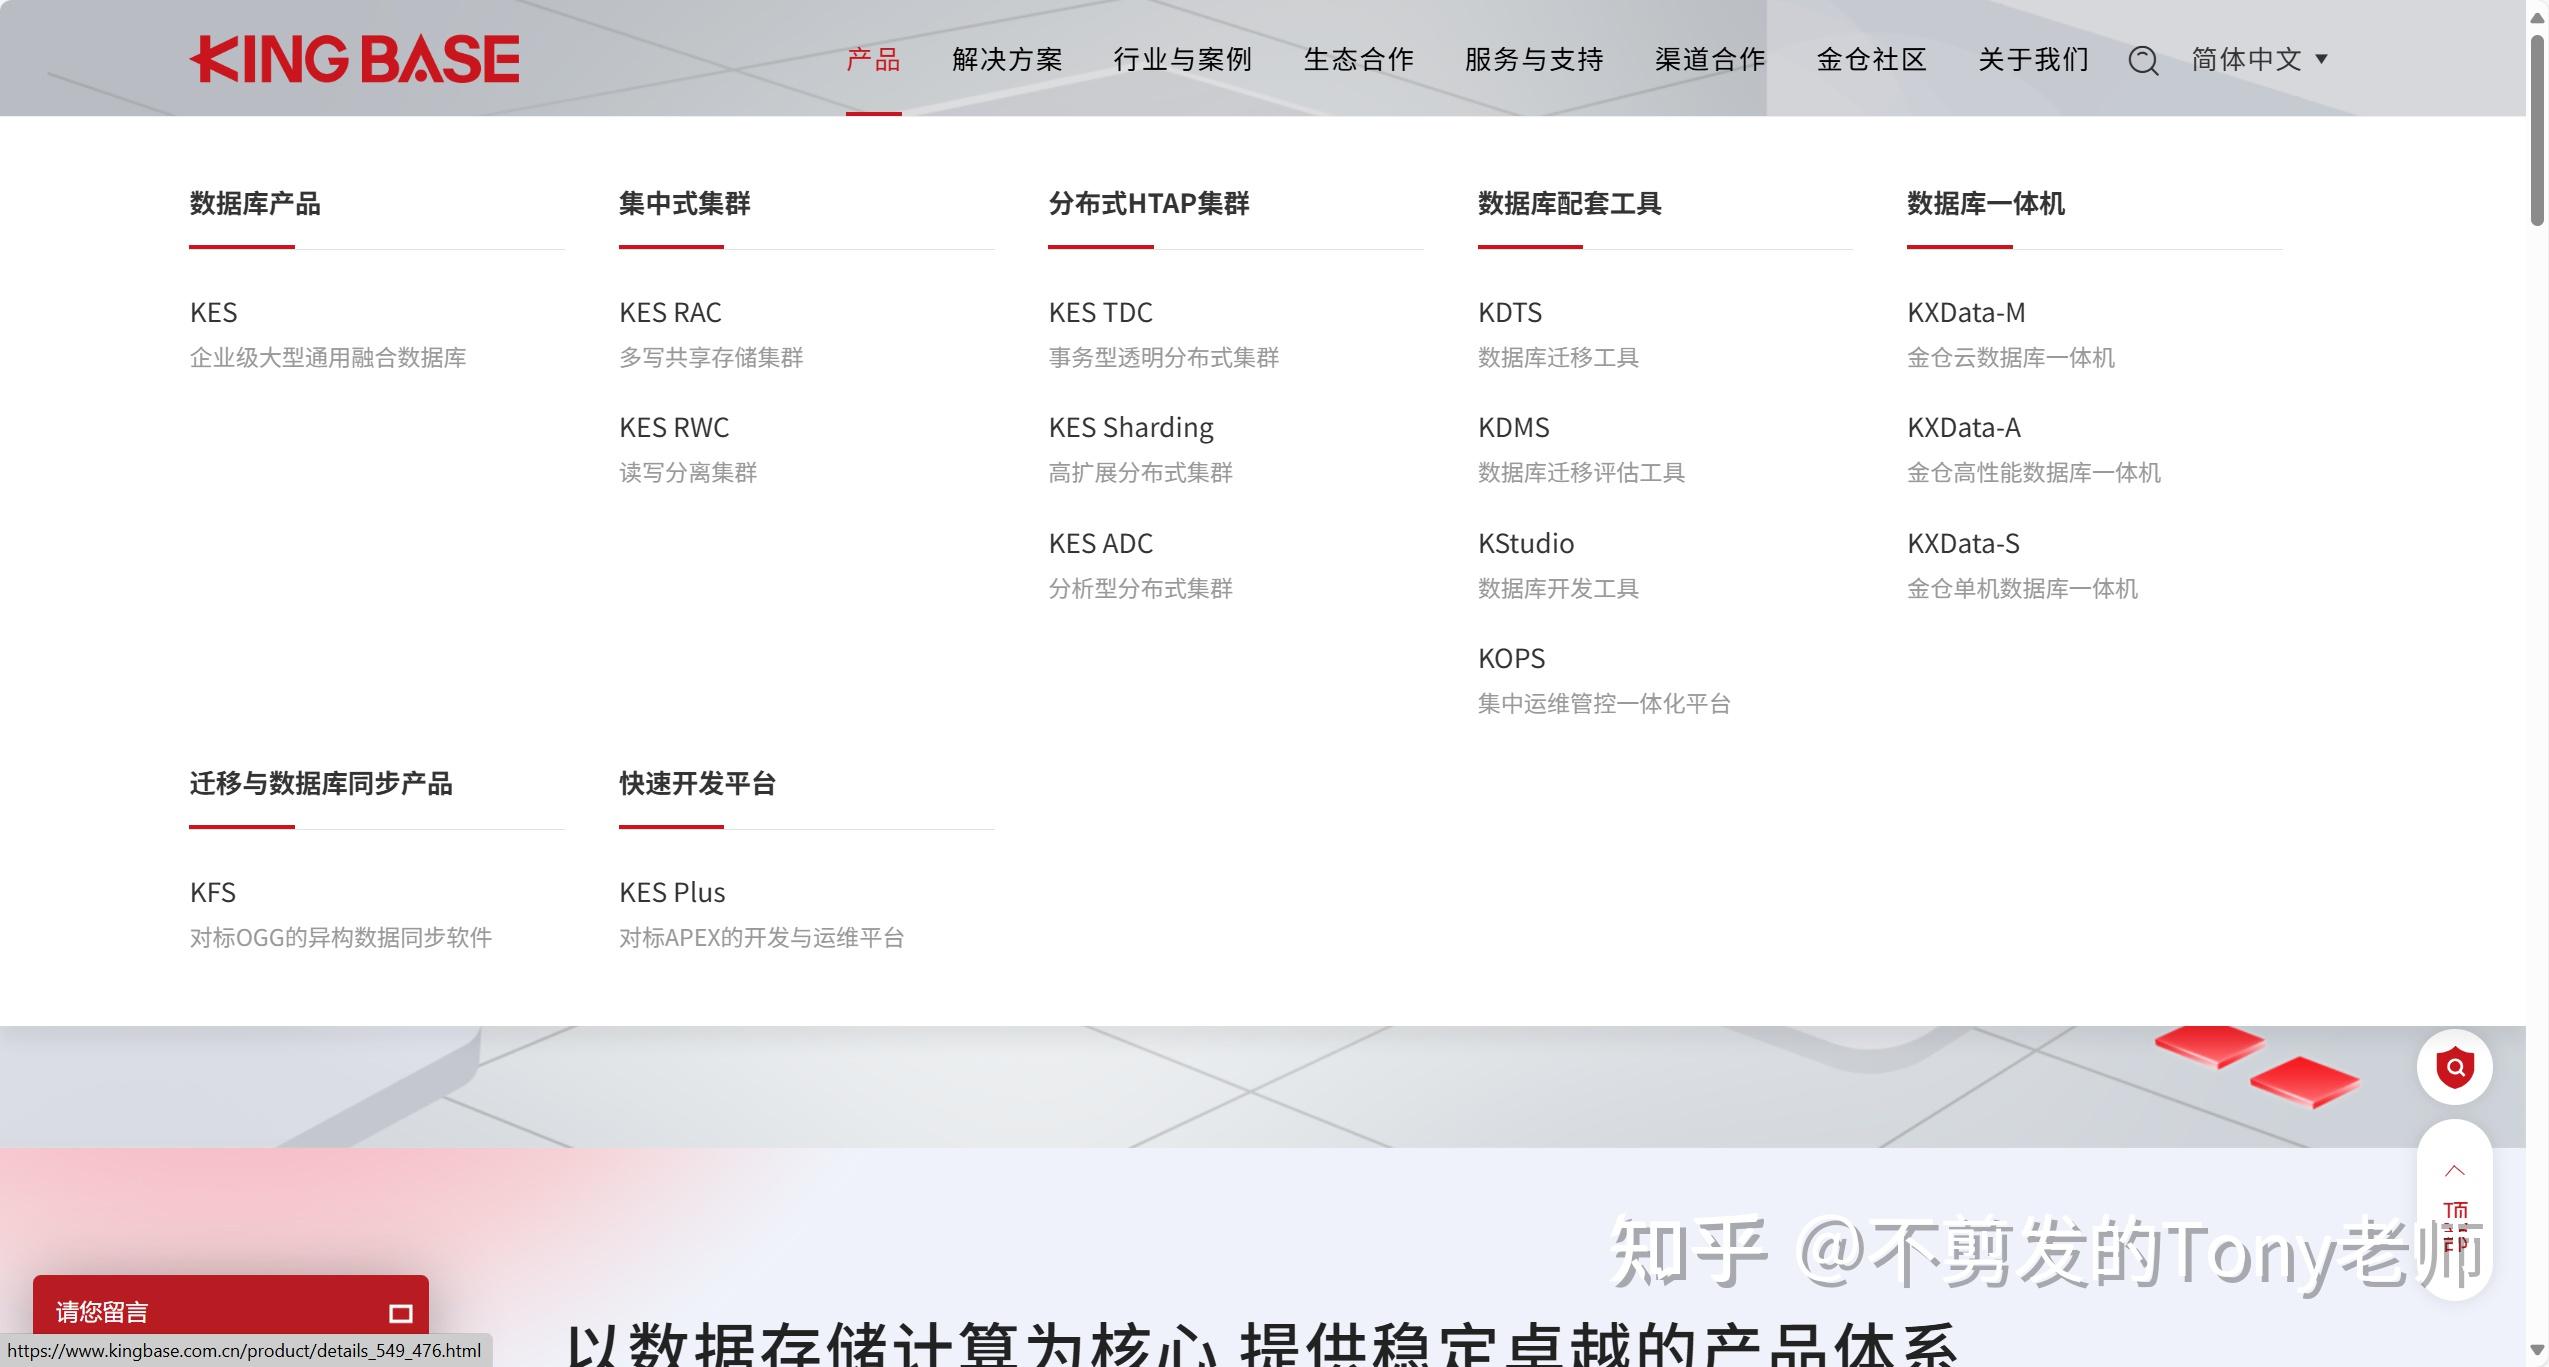Open the KDTS migration tool link

pyautogui.click(x=1509, y=312)
